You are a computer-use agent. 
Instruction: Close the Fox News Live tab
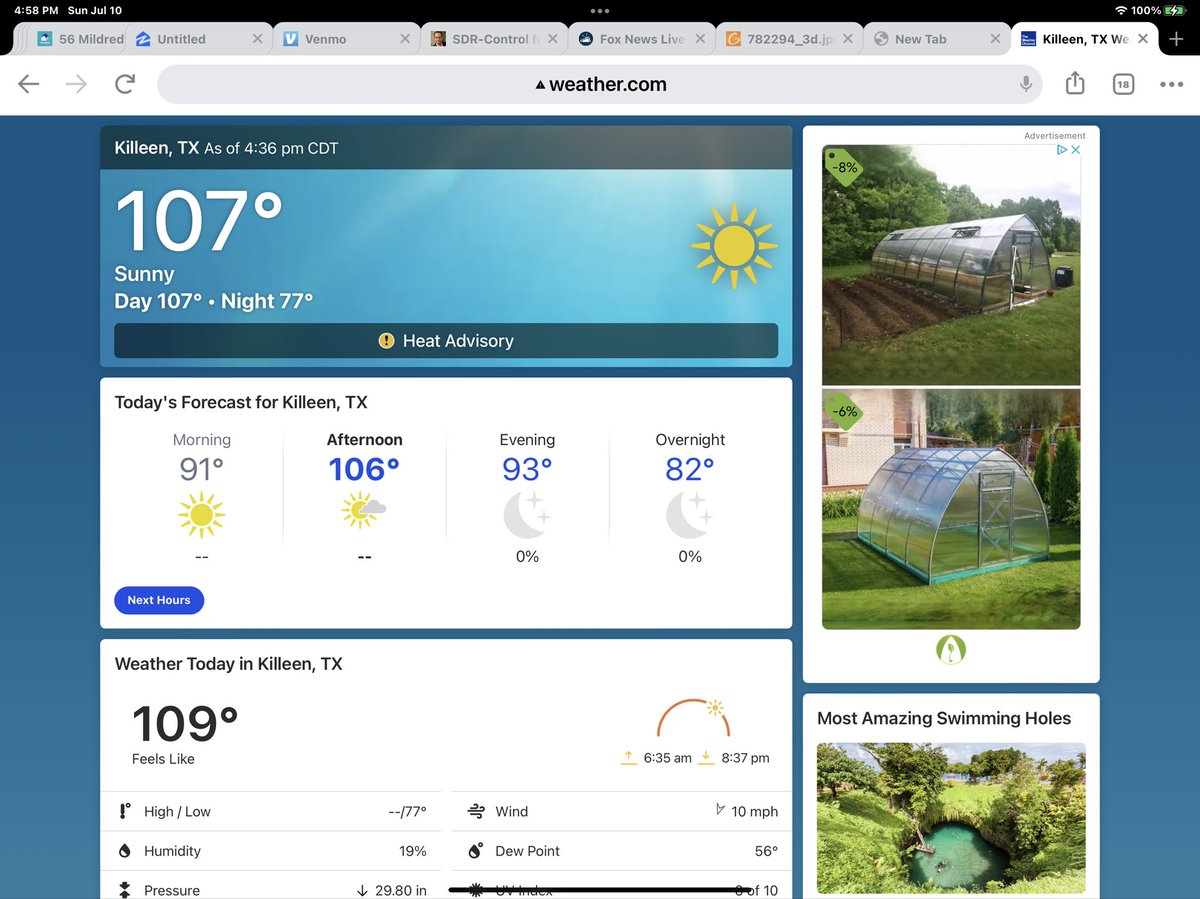[x=700, y=39]
